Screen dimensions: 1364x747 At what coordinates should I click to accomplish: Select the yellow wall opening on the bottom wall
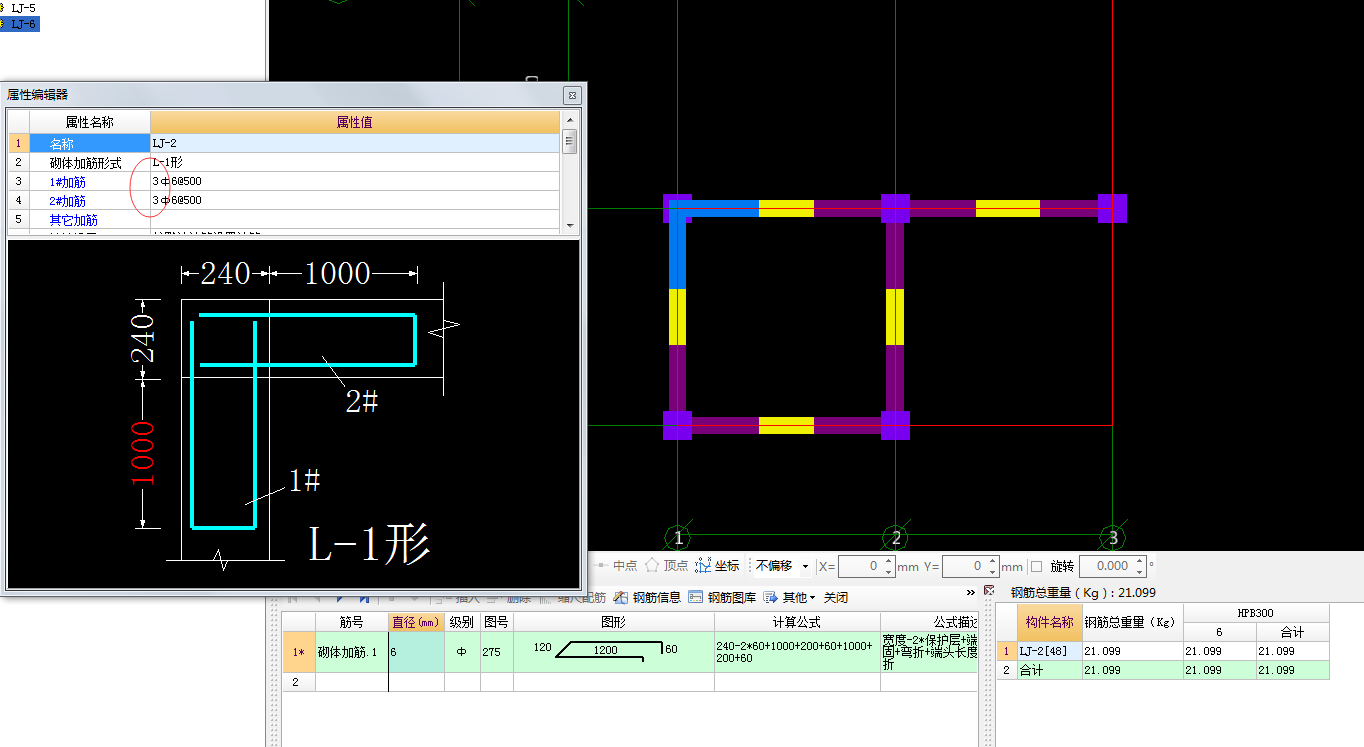tap(786, 425)
